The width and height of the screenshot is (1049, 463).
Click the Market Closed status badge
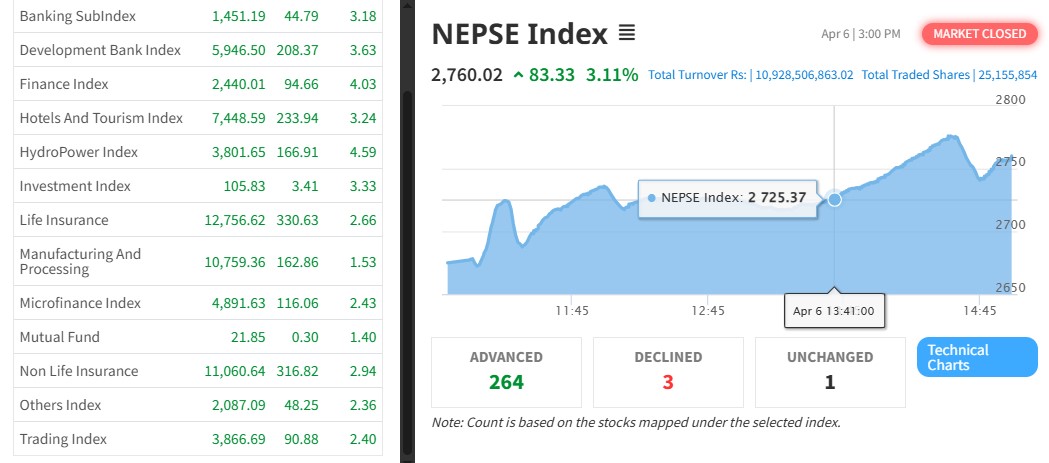(x=979, y=34)
